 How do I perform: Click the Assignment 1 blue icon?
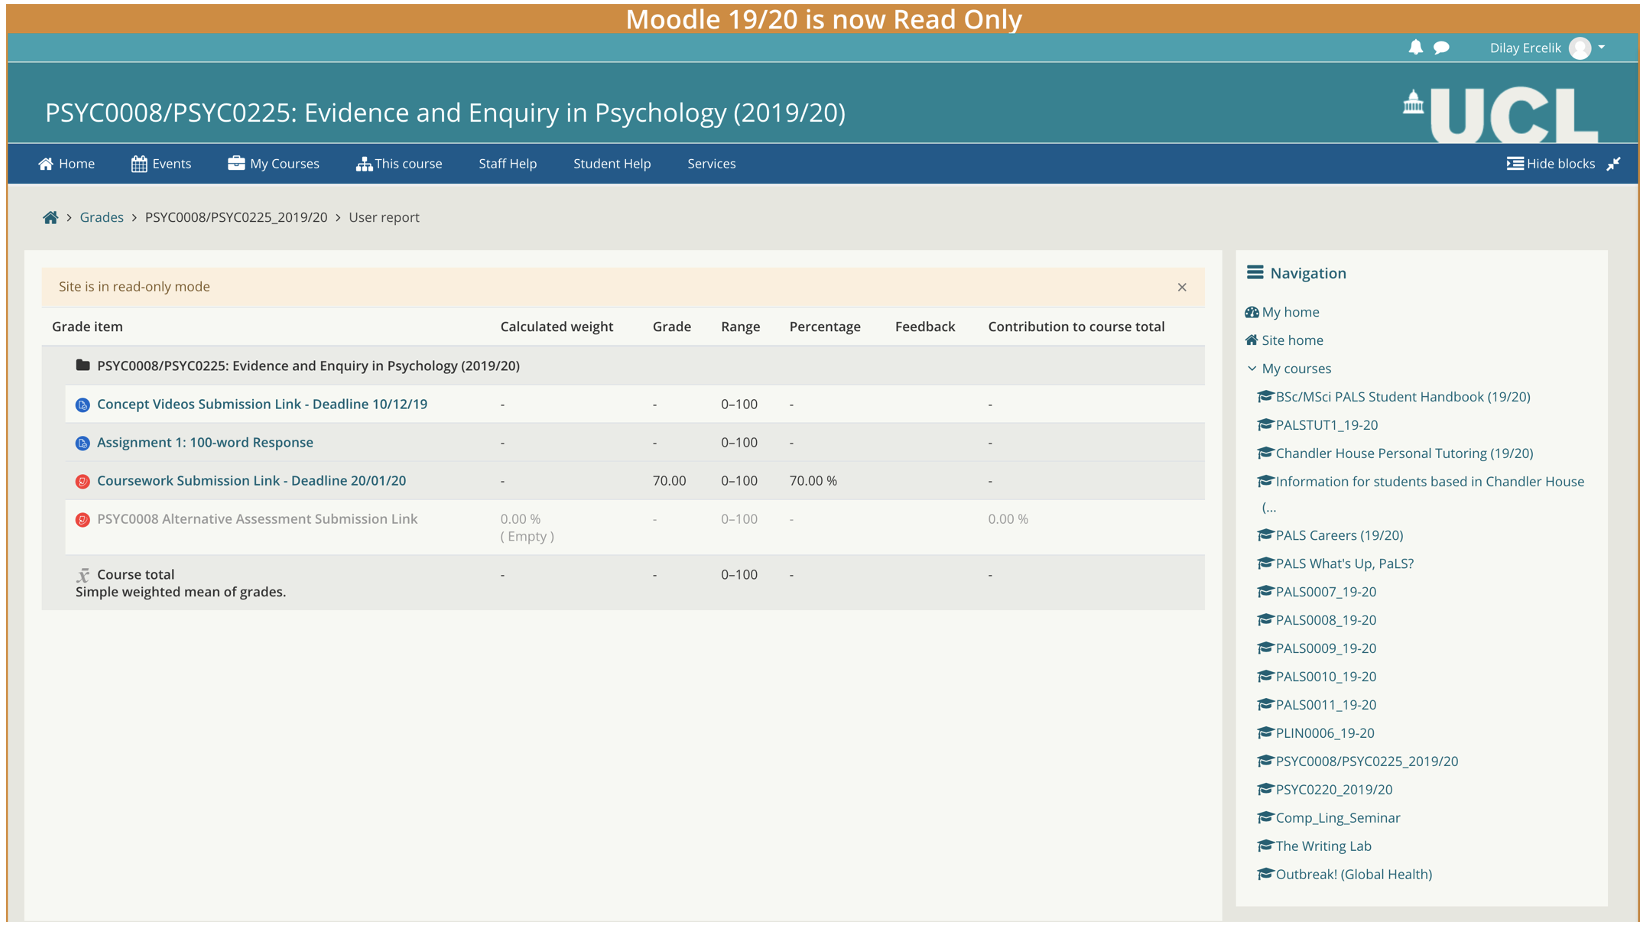pyautogui.click(x=83, y=443)
